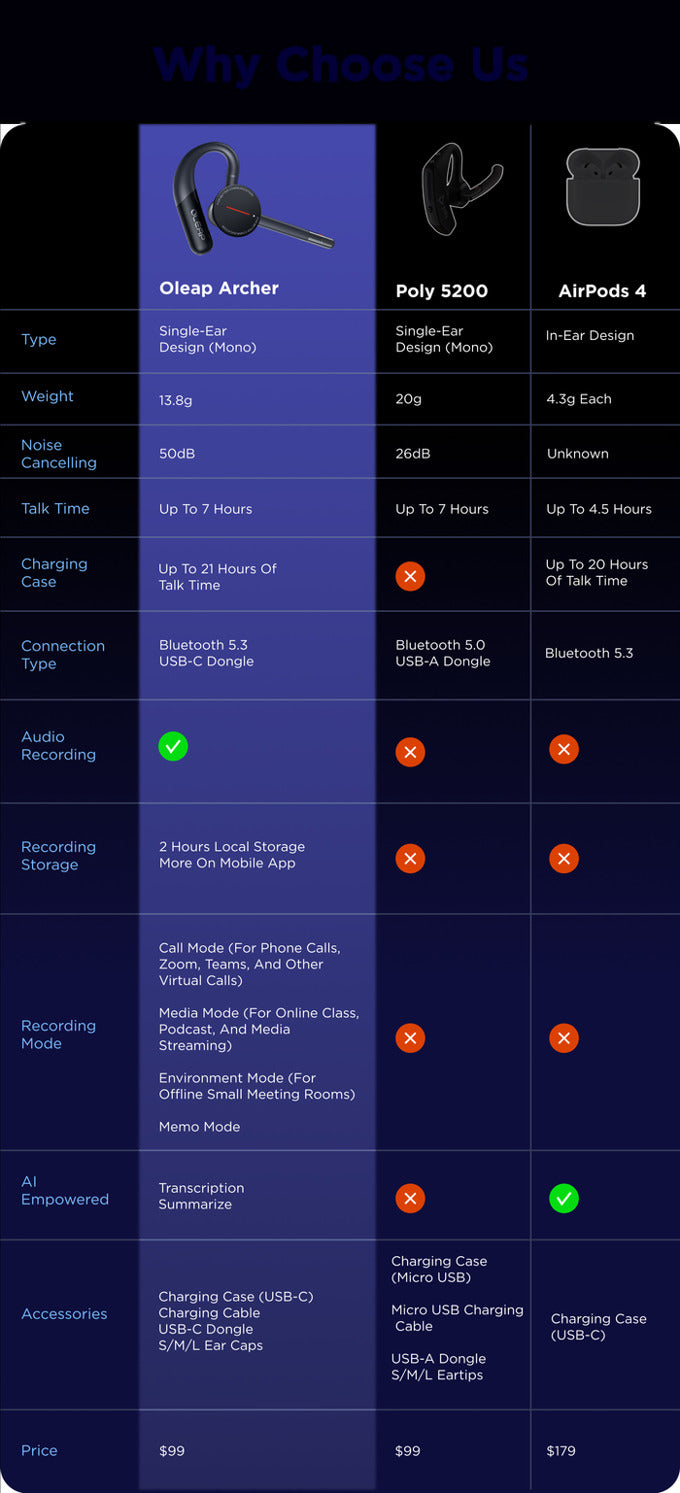
Task: Click the red X for Poly 5200 Recording Mode
Action: coord(410,1038)
